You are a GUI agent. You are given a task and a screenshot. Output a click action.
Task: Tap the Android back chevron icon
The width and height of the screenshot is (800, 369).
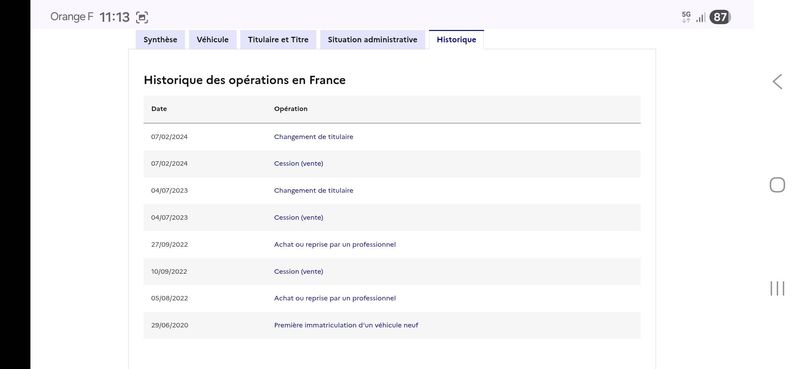[x=777, y=82]
